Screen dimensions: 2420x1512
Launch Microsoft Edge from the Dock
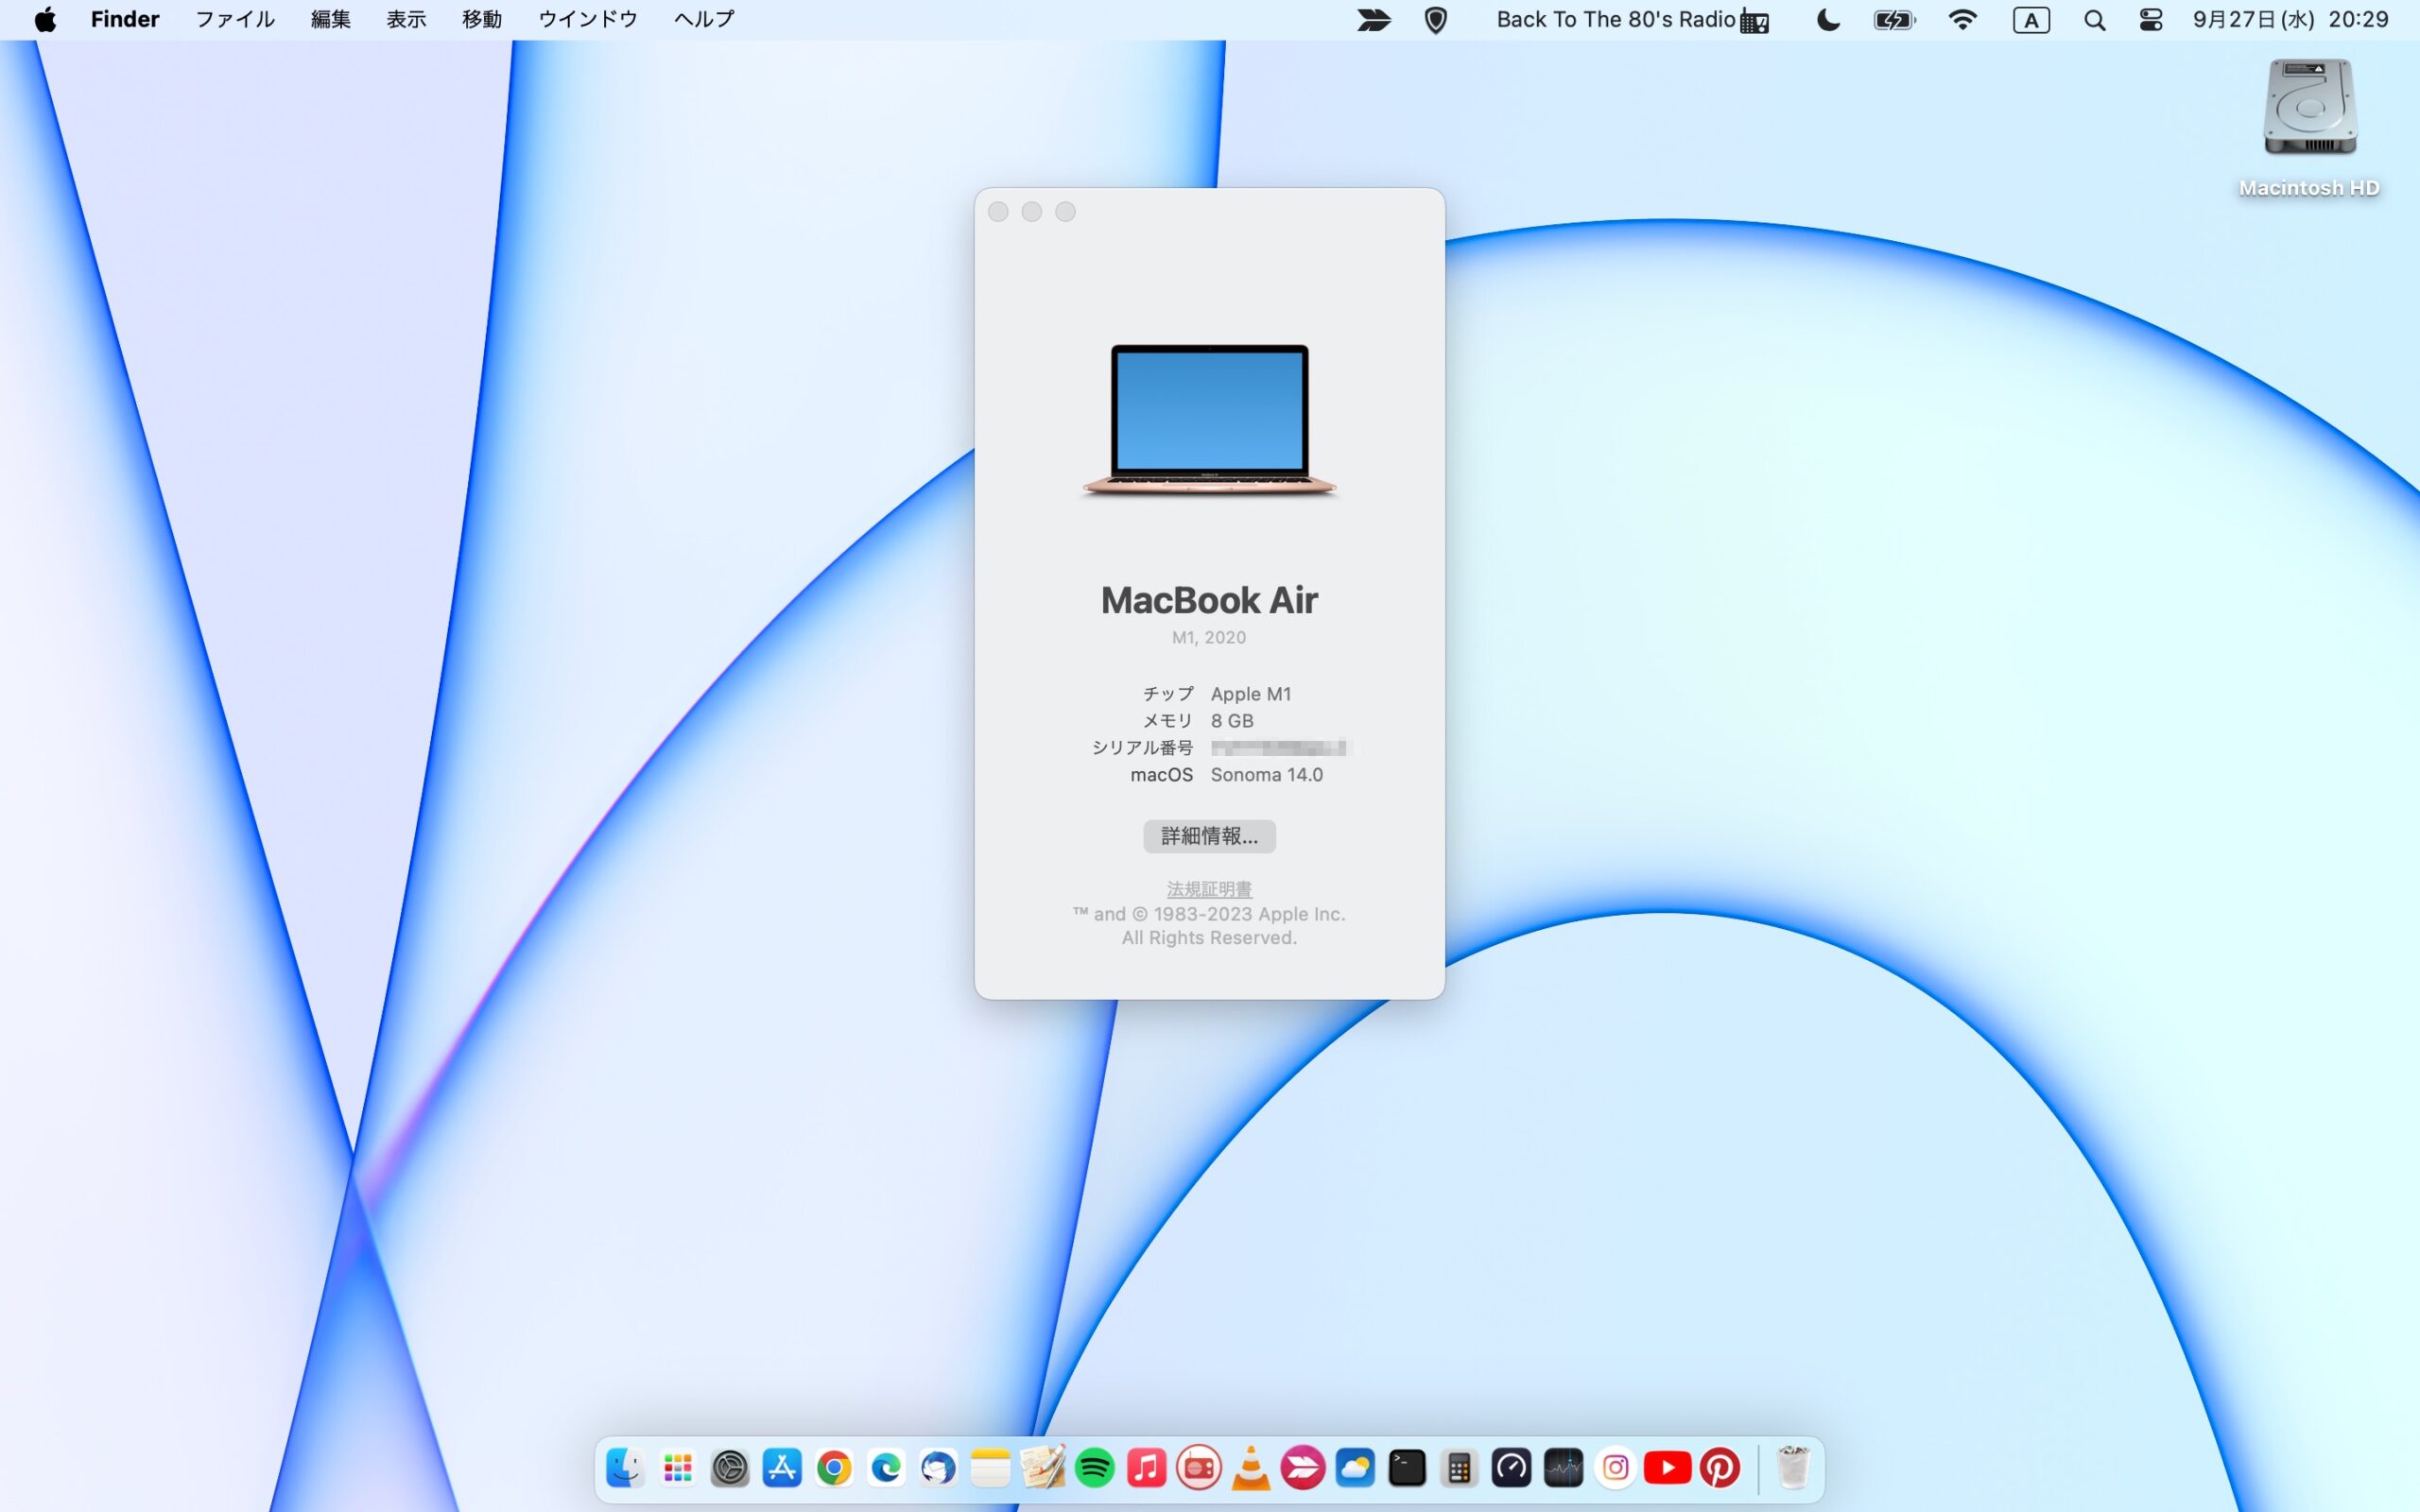[886, 1468]
